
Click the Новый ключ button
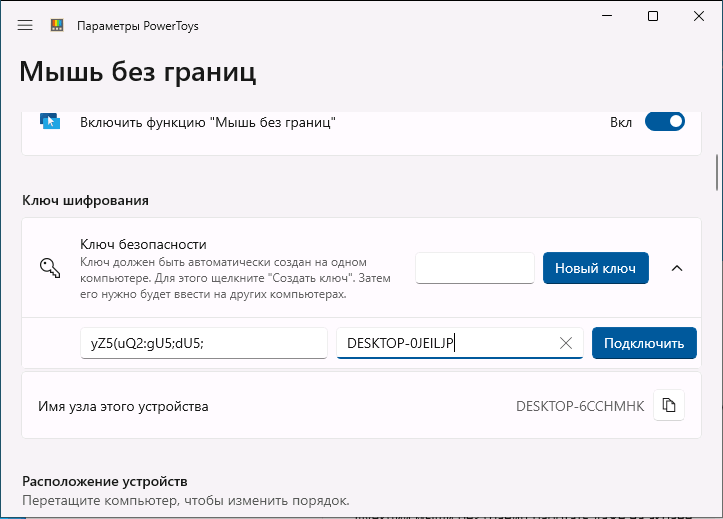click(596, 268)
